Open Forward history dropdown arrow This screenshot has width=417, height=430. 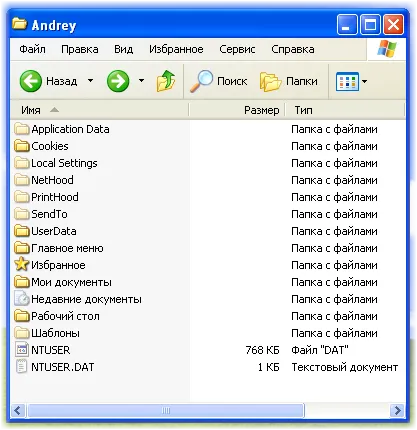(141, 81)
